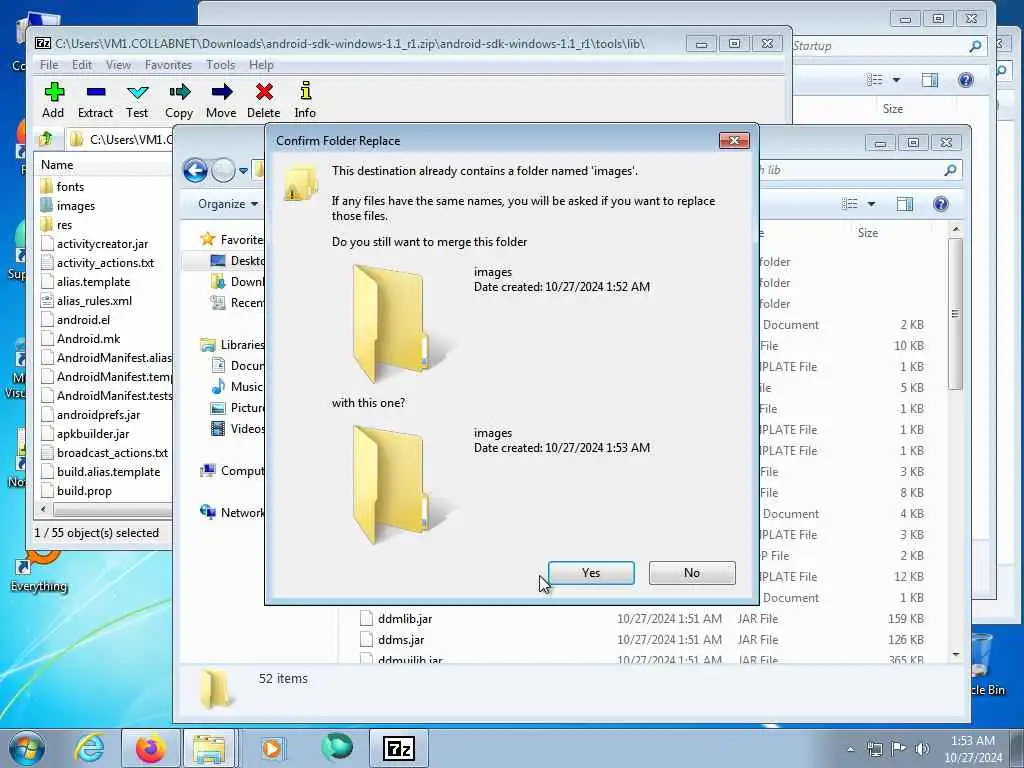Click the Test toolbar icon

(137, 99)
